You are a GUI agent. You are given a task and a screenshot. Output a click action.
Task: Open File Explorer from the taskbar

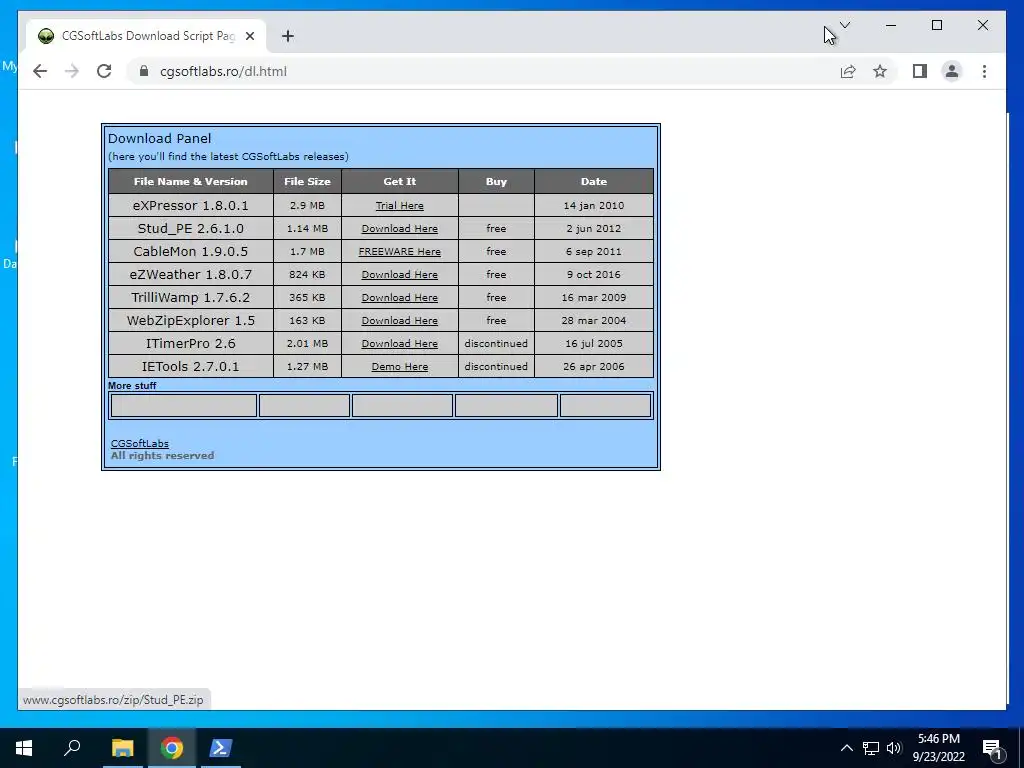pyautogui.click(x=122, y=748)
